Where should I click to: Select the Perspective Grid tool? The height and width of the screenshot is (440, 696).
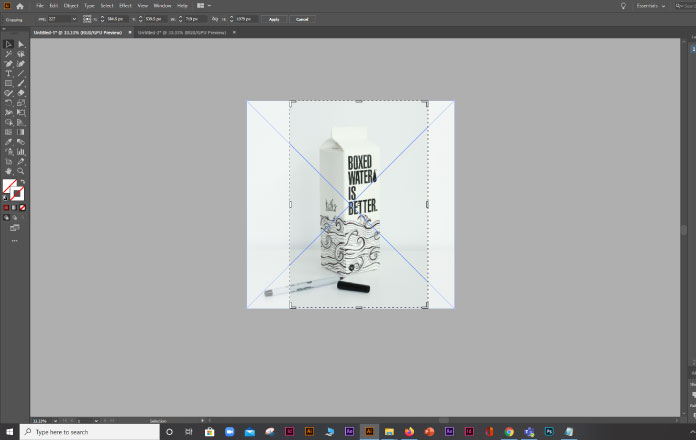coord(21,122)
